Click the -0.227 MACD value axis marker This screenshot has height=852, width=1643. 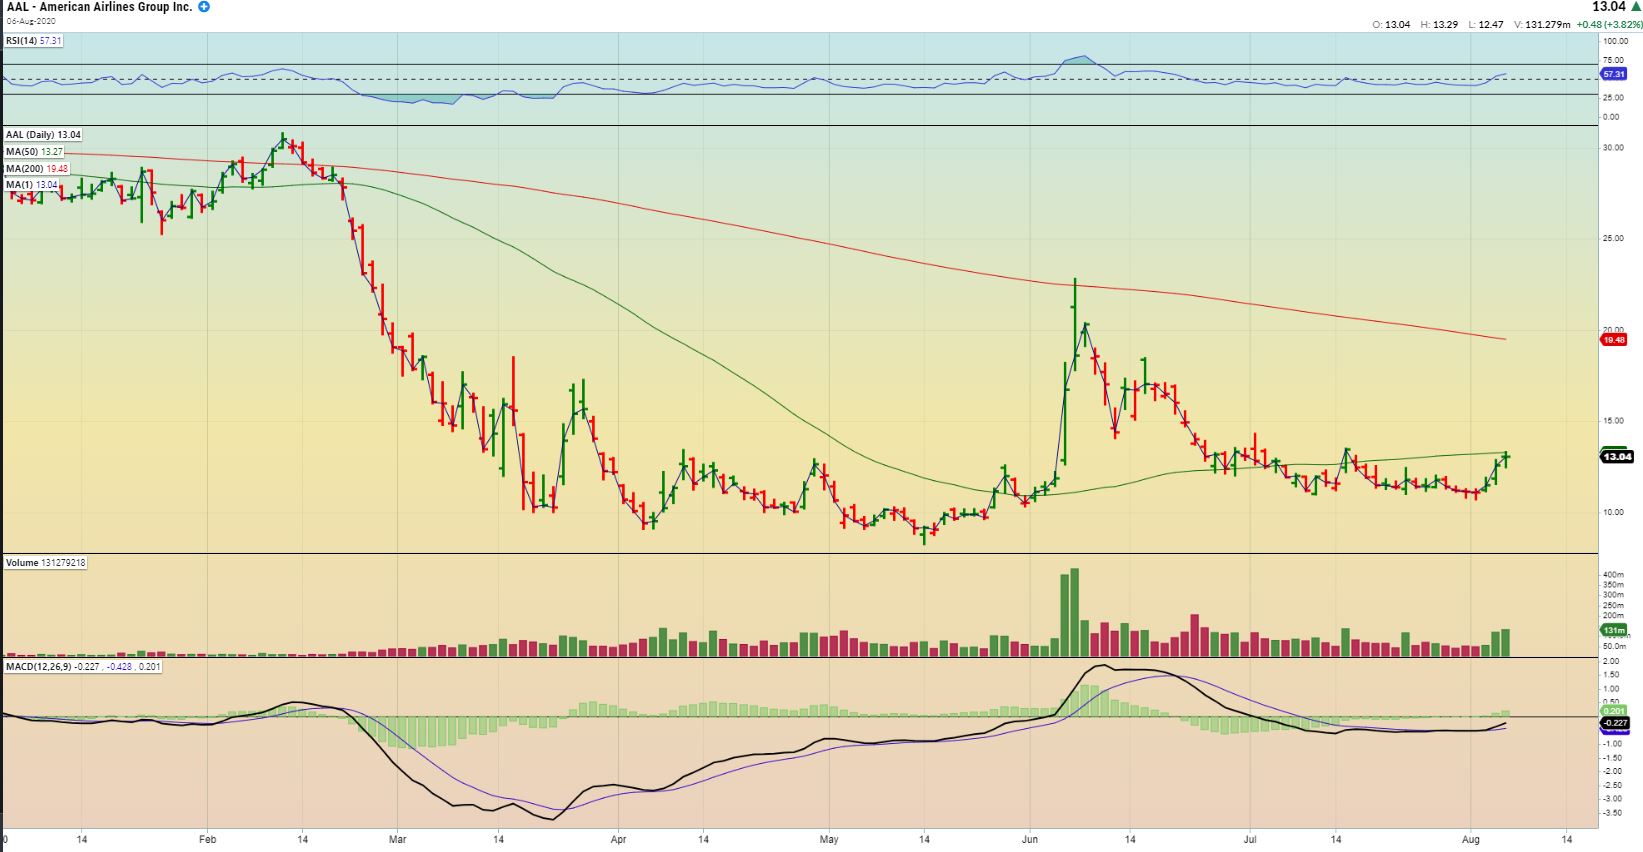click(1615, 722)
